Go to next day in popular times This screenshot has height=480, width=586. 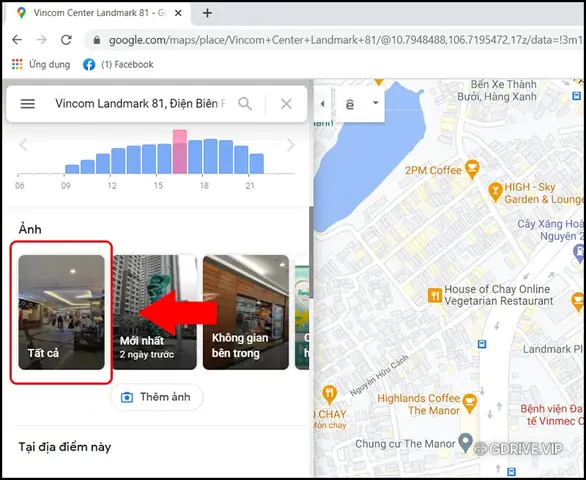[x=290, y=144]
